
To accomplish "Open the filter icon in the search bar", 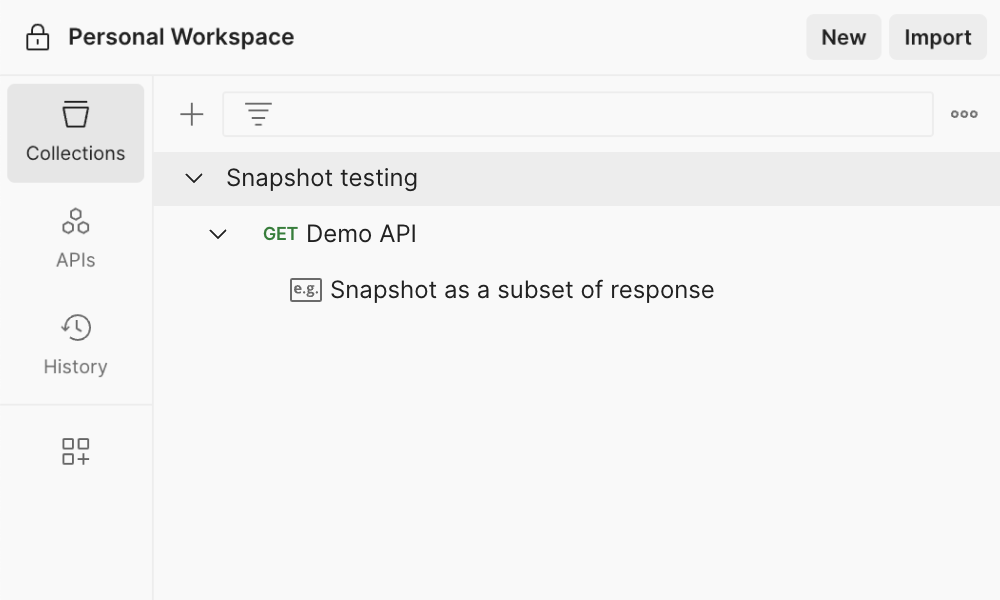I will point(258,113).
